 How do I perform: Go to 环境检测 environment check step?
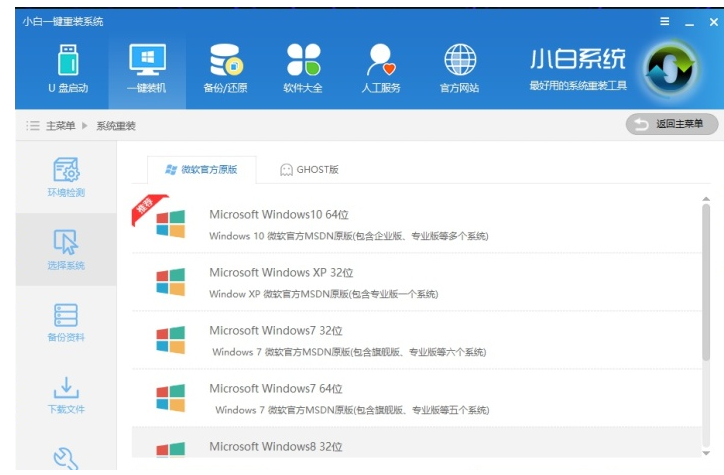click(66, 177)
